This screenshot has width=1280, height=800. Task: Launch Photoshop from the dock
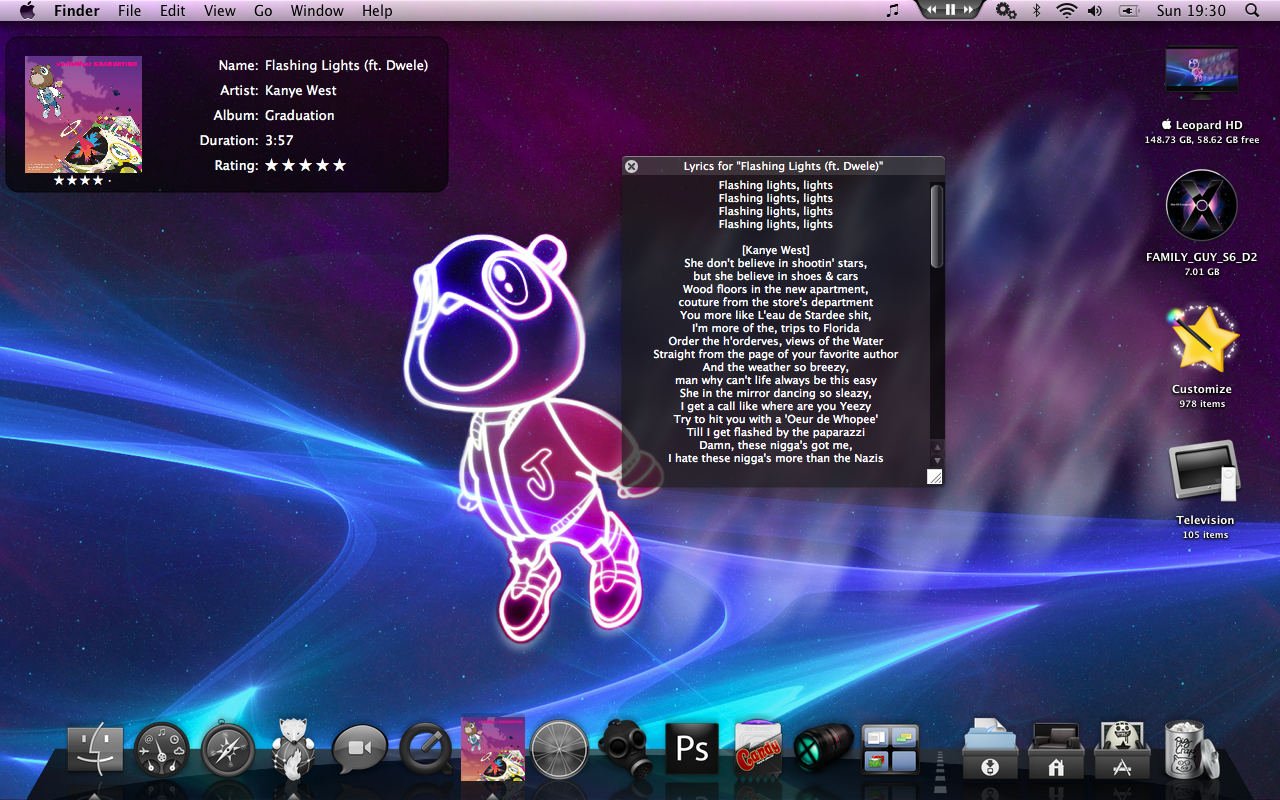pyautogui.click(x=692, y=749)
